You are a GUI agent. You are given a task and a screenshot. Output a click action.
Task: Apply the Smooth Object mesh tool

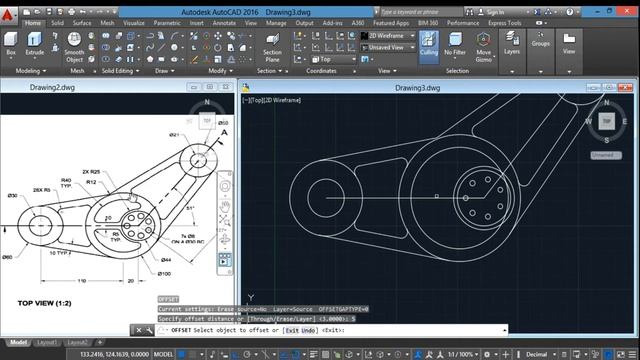pyautogui.click(x=74, y=47)
